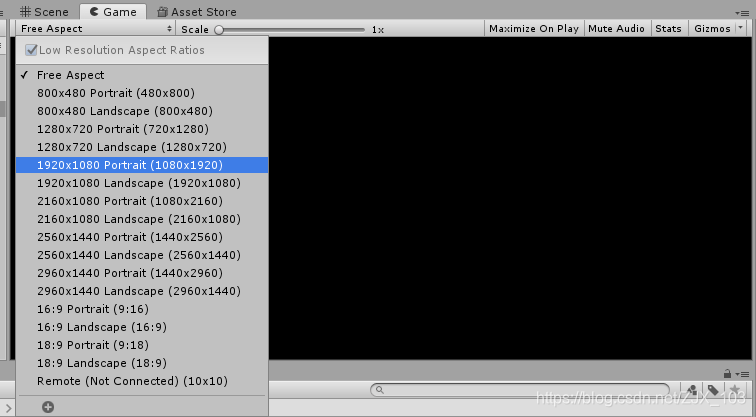Viewport: 756px width, 417px height.
Task: Select 1920x1080 Landscape (1920x1080)
Action: point(142,183)
